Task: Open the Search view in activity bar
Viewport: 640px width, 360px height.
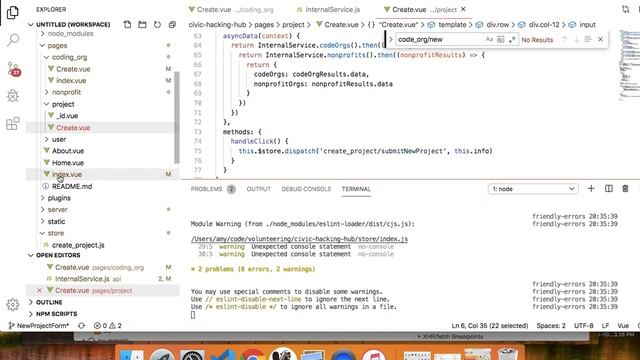Action: (13, 40)
